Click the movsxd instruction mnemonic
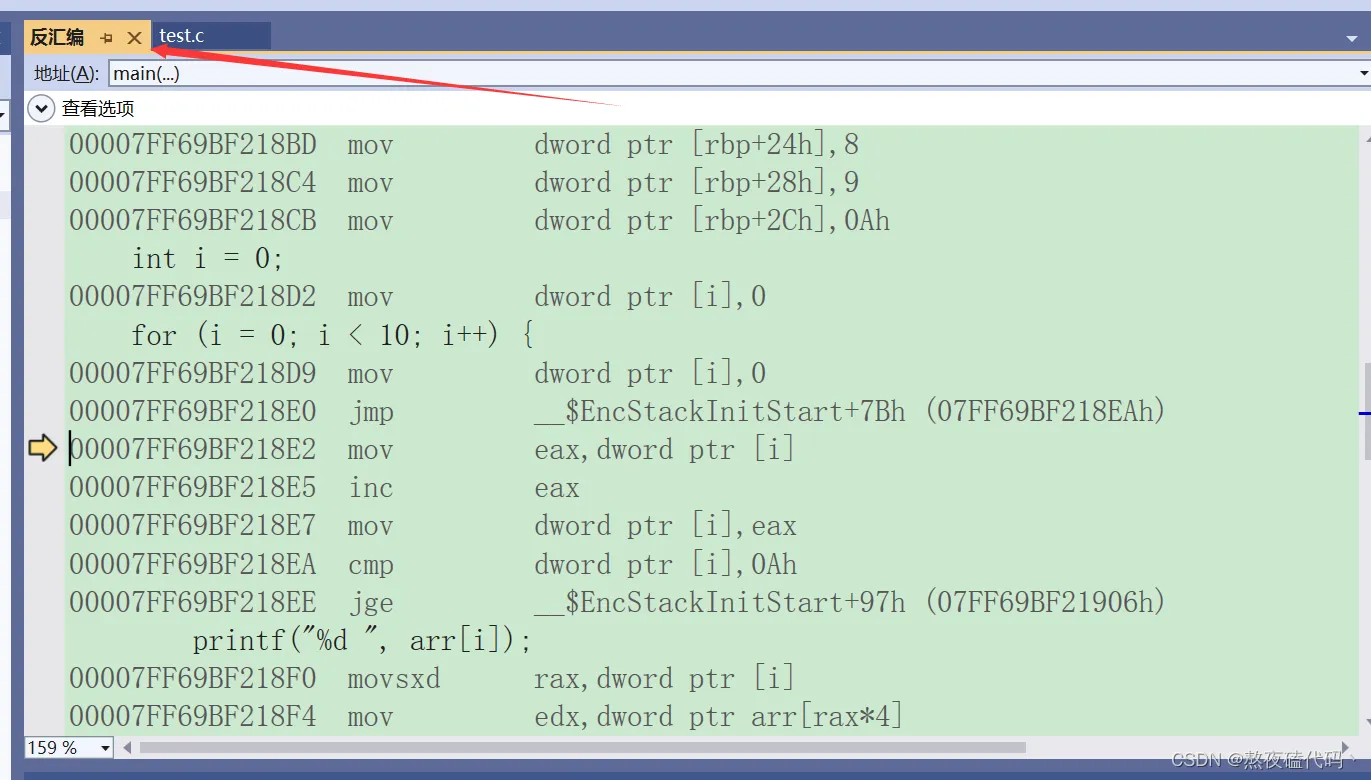 click(x=394, y=679)
